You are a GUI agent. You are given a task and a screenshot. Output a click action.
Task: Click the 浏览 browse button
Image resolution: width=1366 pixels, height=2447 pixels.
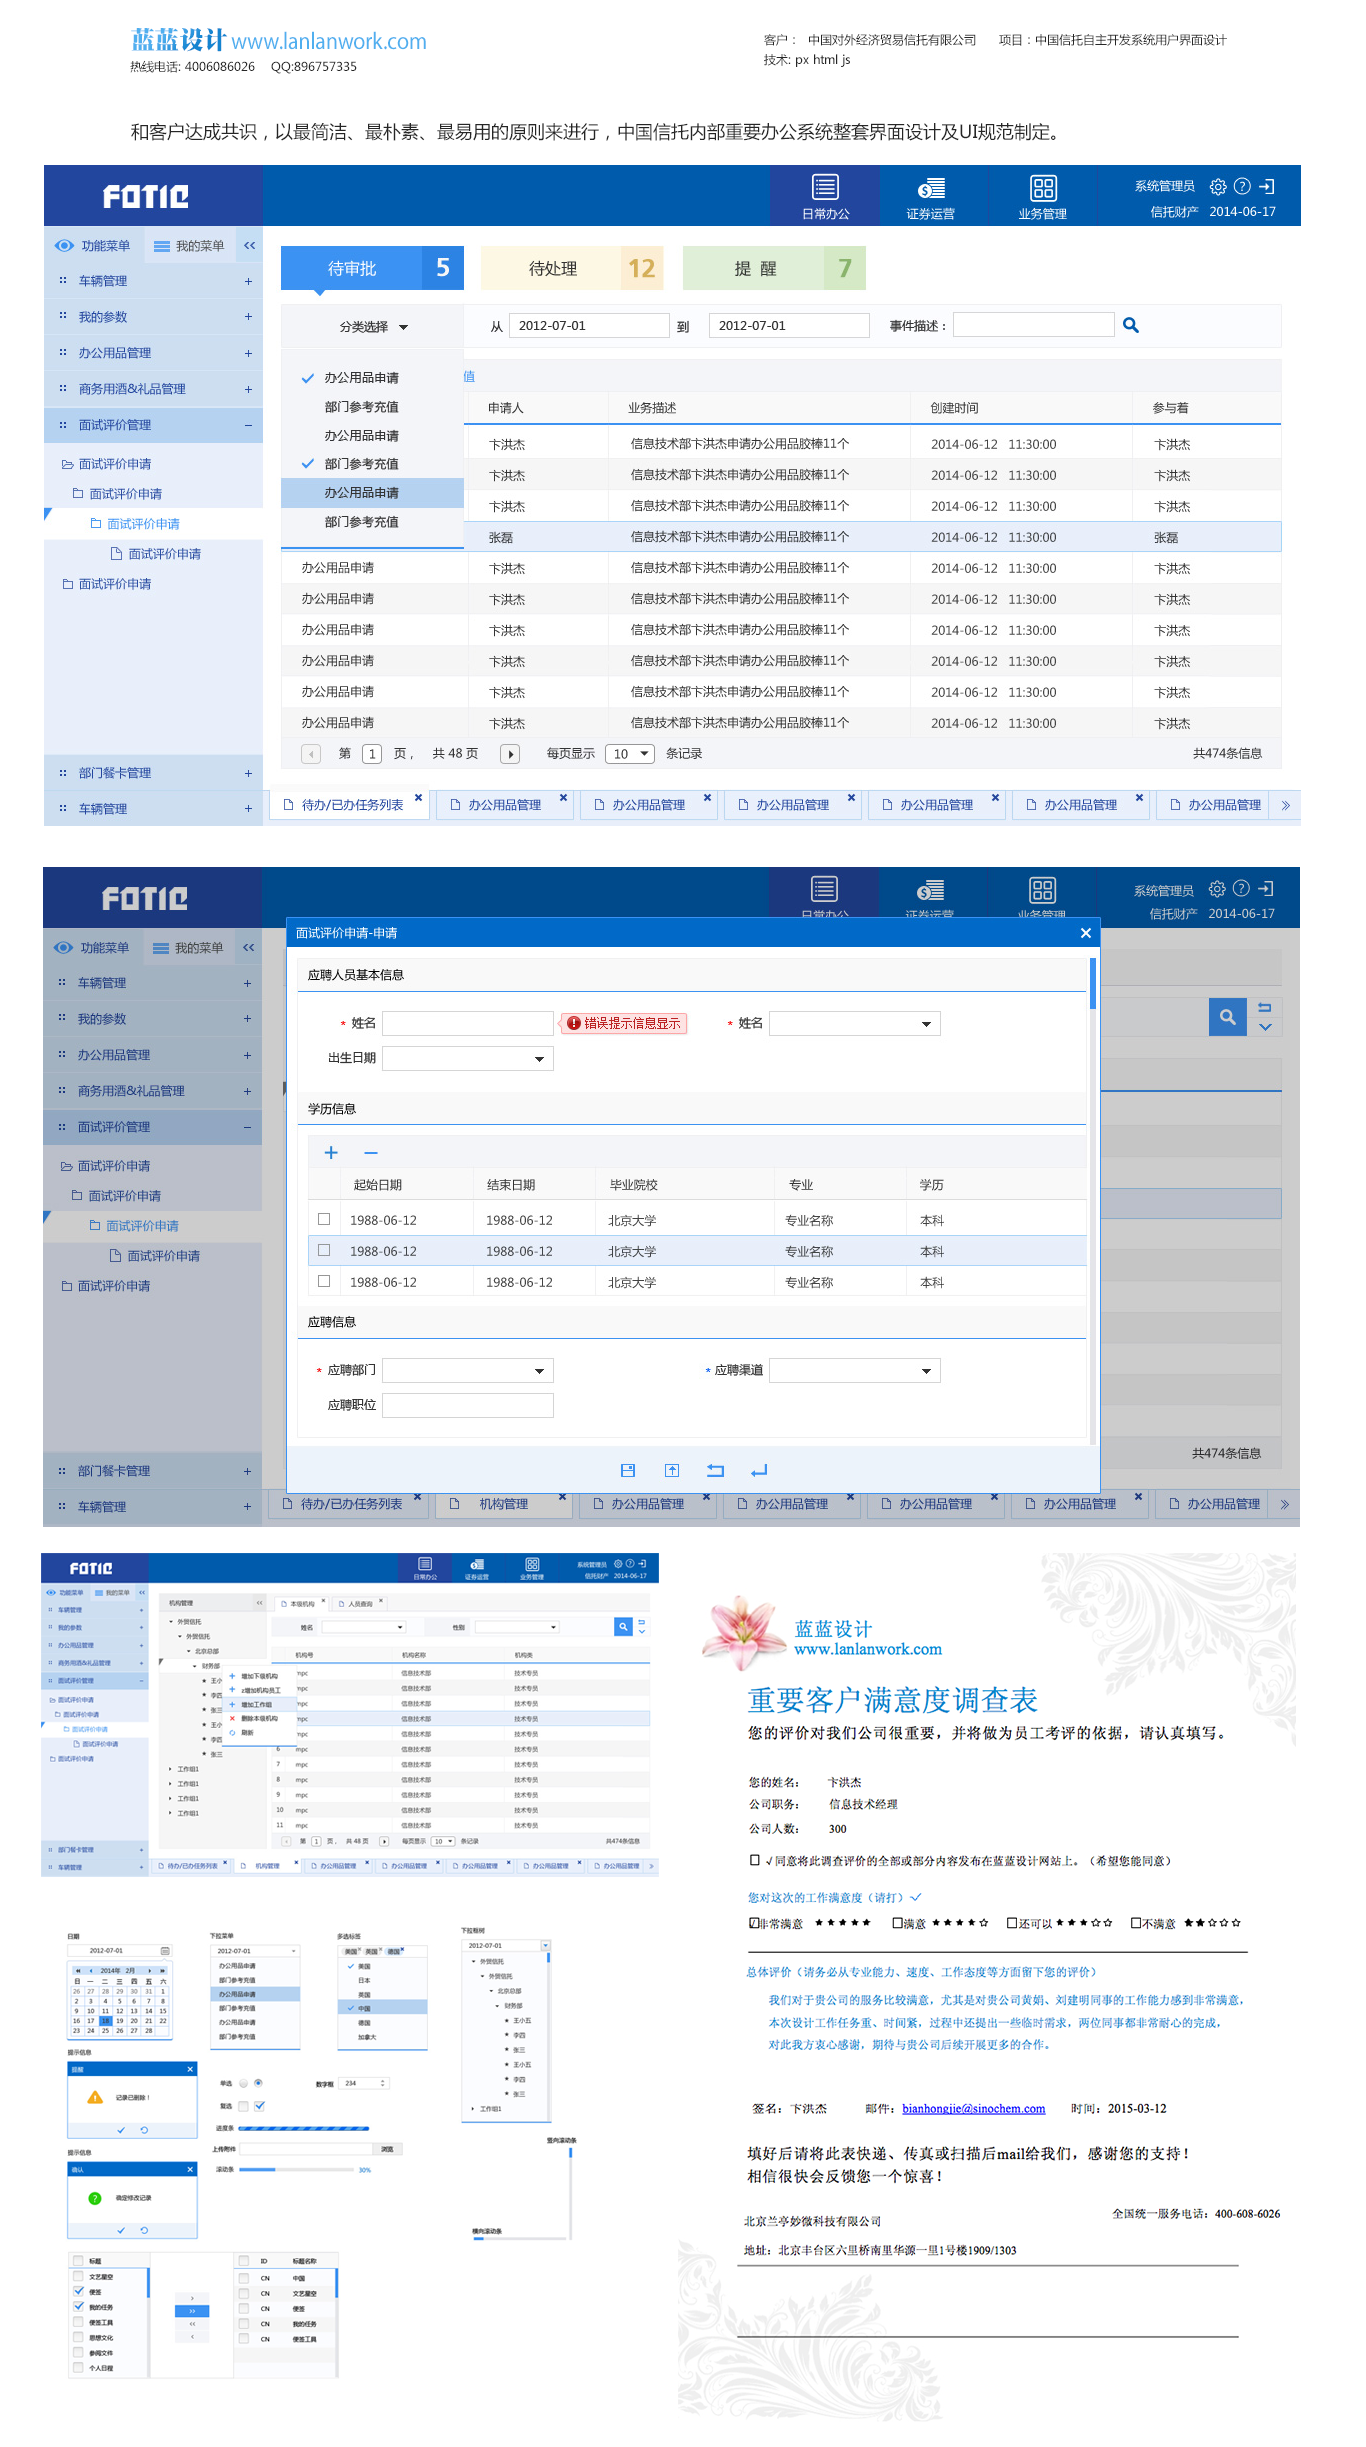387,2148
